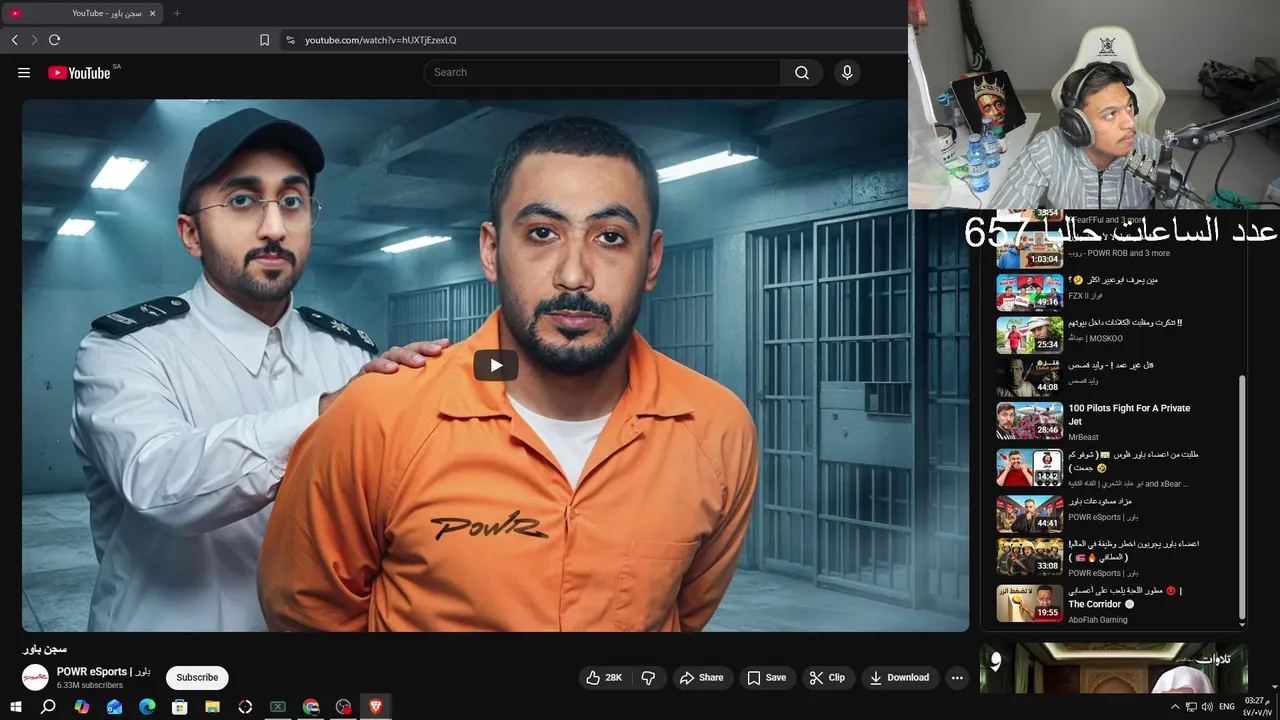Share the video using the Share button

click(x=701, y=678)
